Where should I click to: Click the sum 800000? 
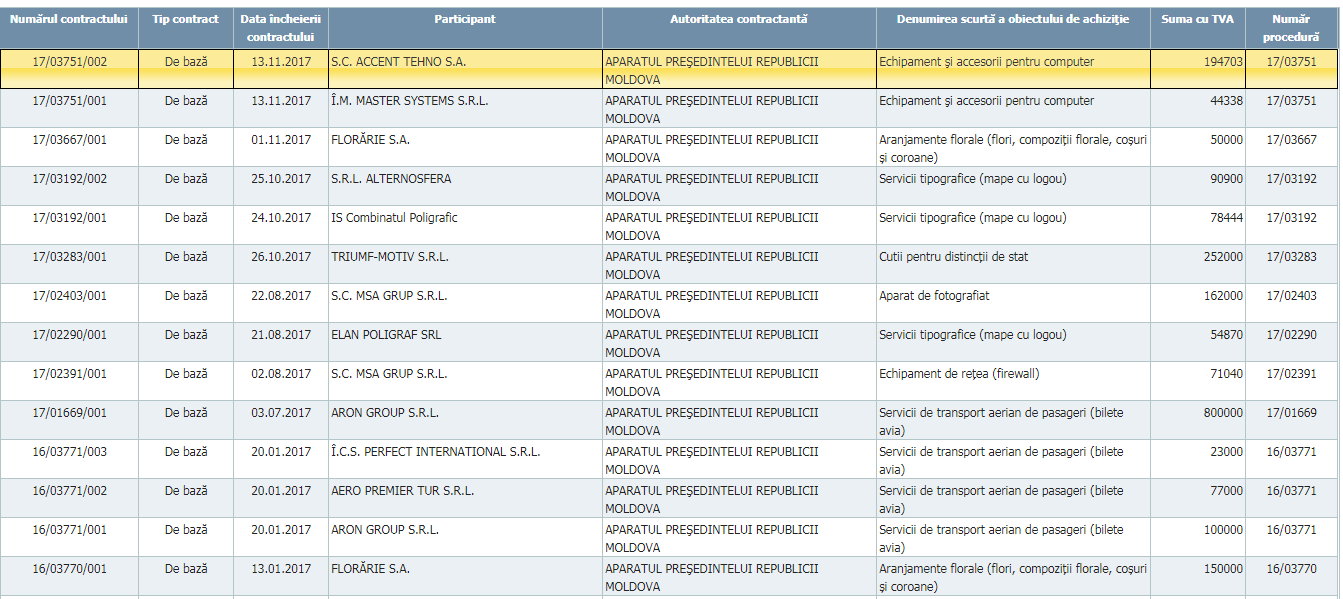pyautogui.click(x=1224, y=413)
